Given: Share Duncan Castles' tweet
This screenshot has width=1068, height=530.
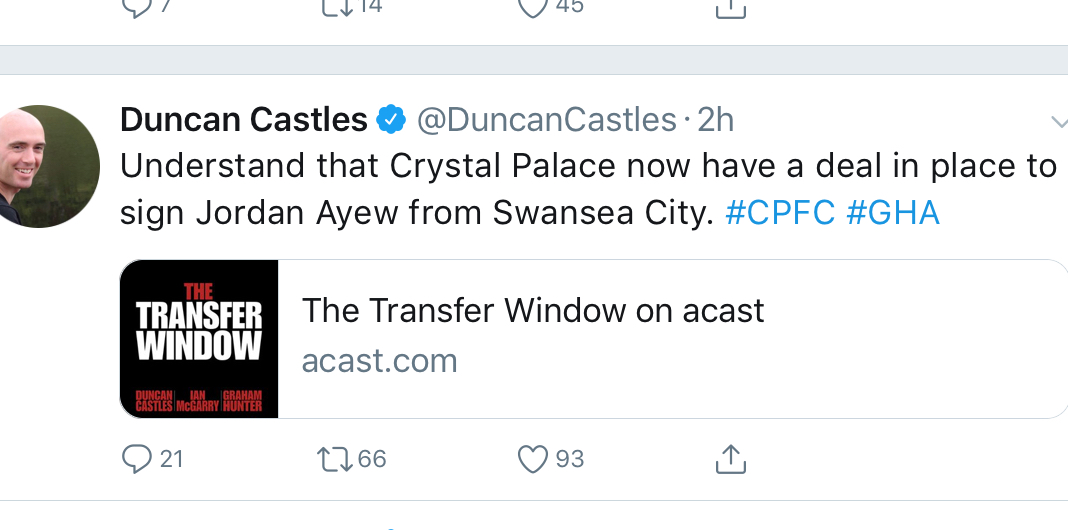Looking at the screenshot, I should (731, 459).
